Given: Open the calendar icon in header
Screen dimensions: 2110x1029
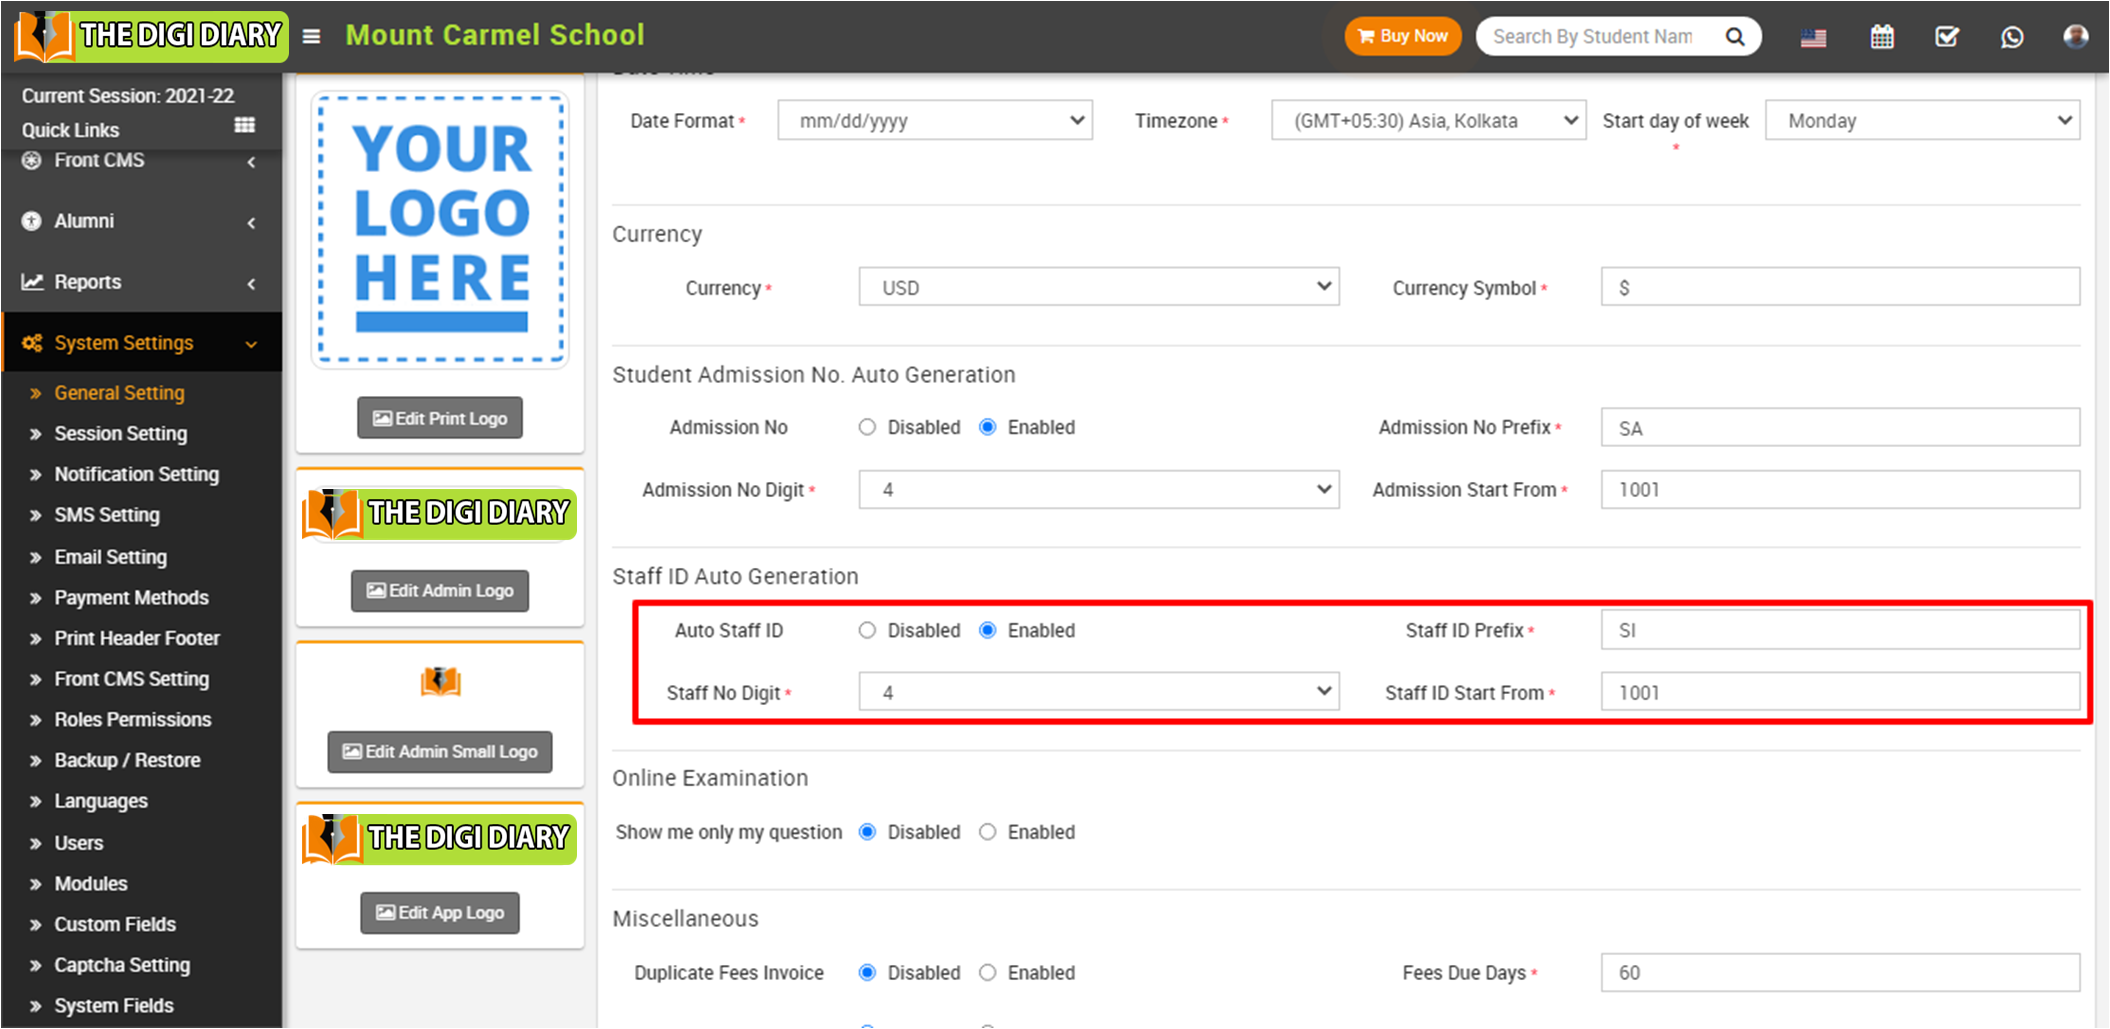Looking at the screenshot, I should point(1881,37).
